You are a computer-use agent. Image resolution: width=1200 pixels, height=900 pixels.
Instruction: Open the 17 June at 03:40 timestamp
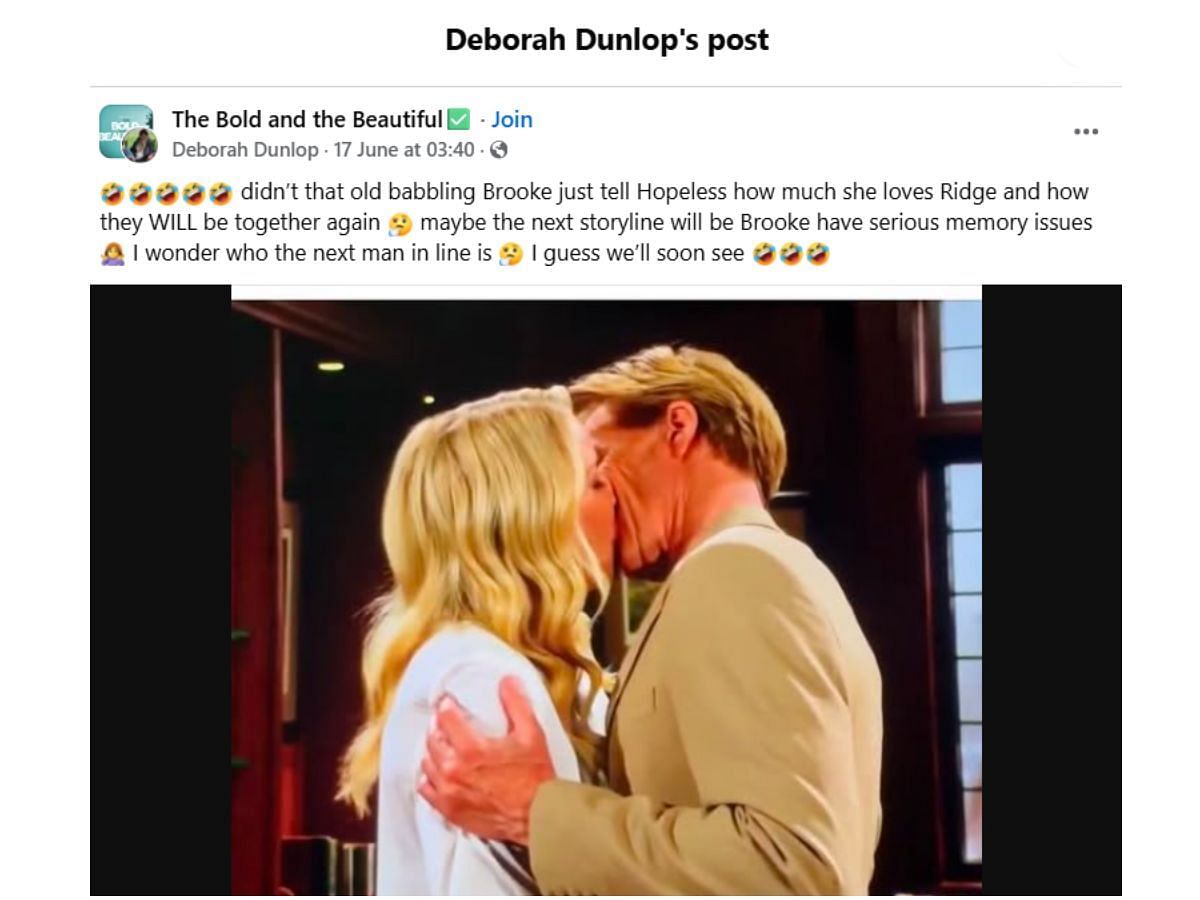(x=404, y=150)
